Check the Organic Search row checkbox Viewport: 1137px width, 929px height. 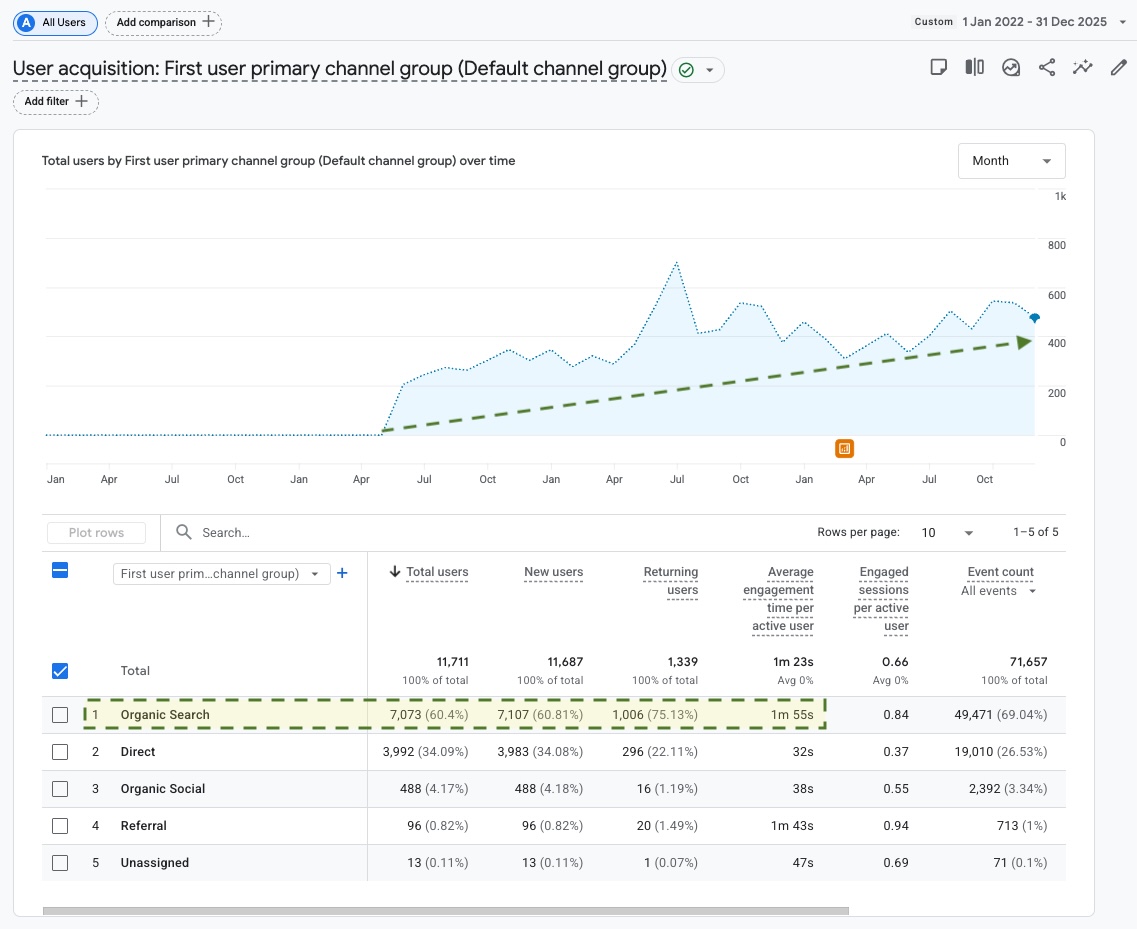click(x=60, y=715)
